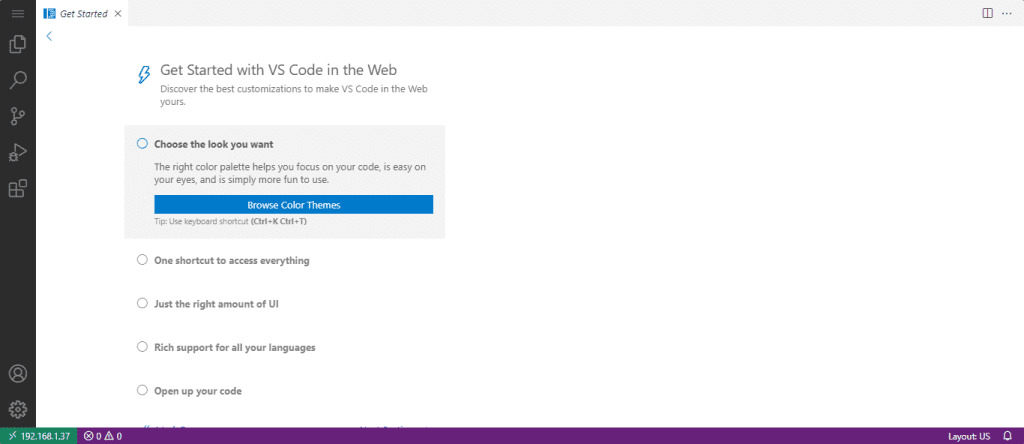The height and width of the screenshot is (444, 1024).
Task: Switch to the Get Started tab
Action: pos(83,14)
